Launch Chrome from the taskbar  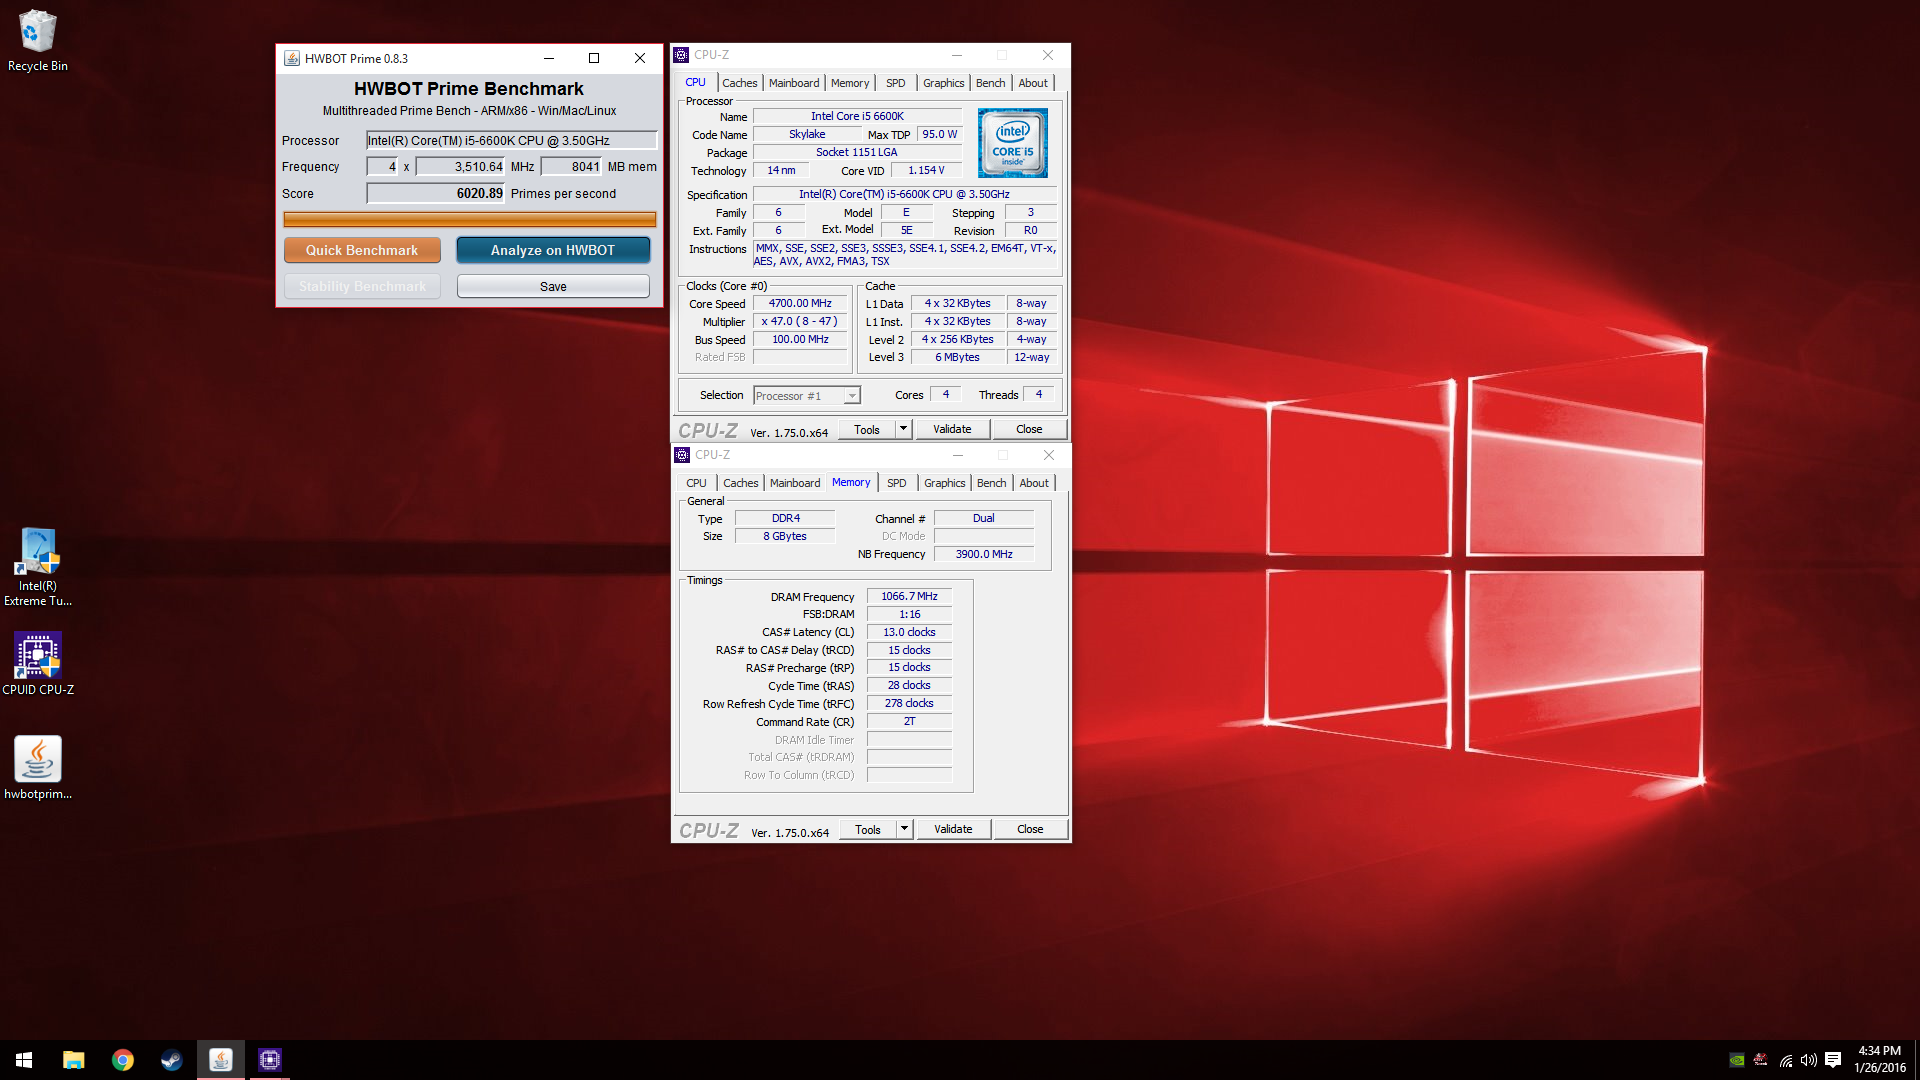click(122, 1060)
